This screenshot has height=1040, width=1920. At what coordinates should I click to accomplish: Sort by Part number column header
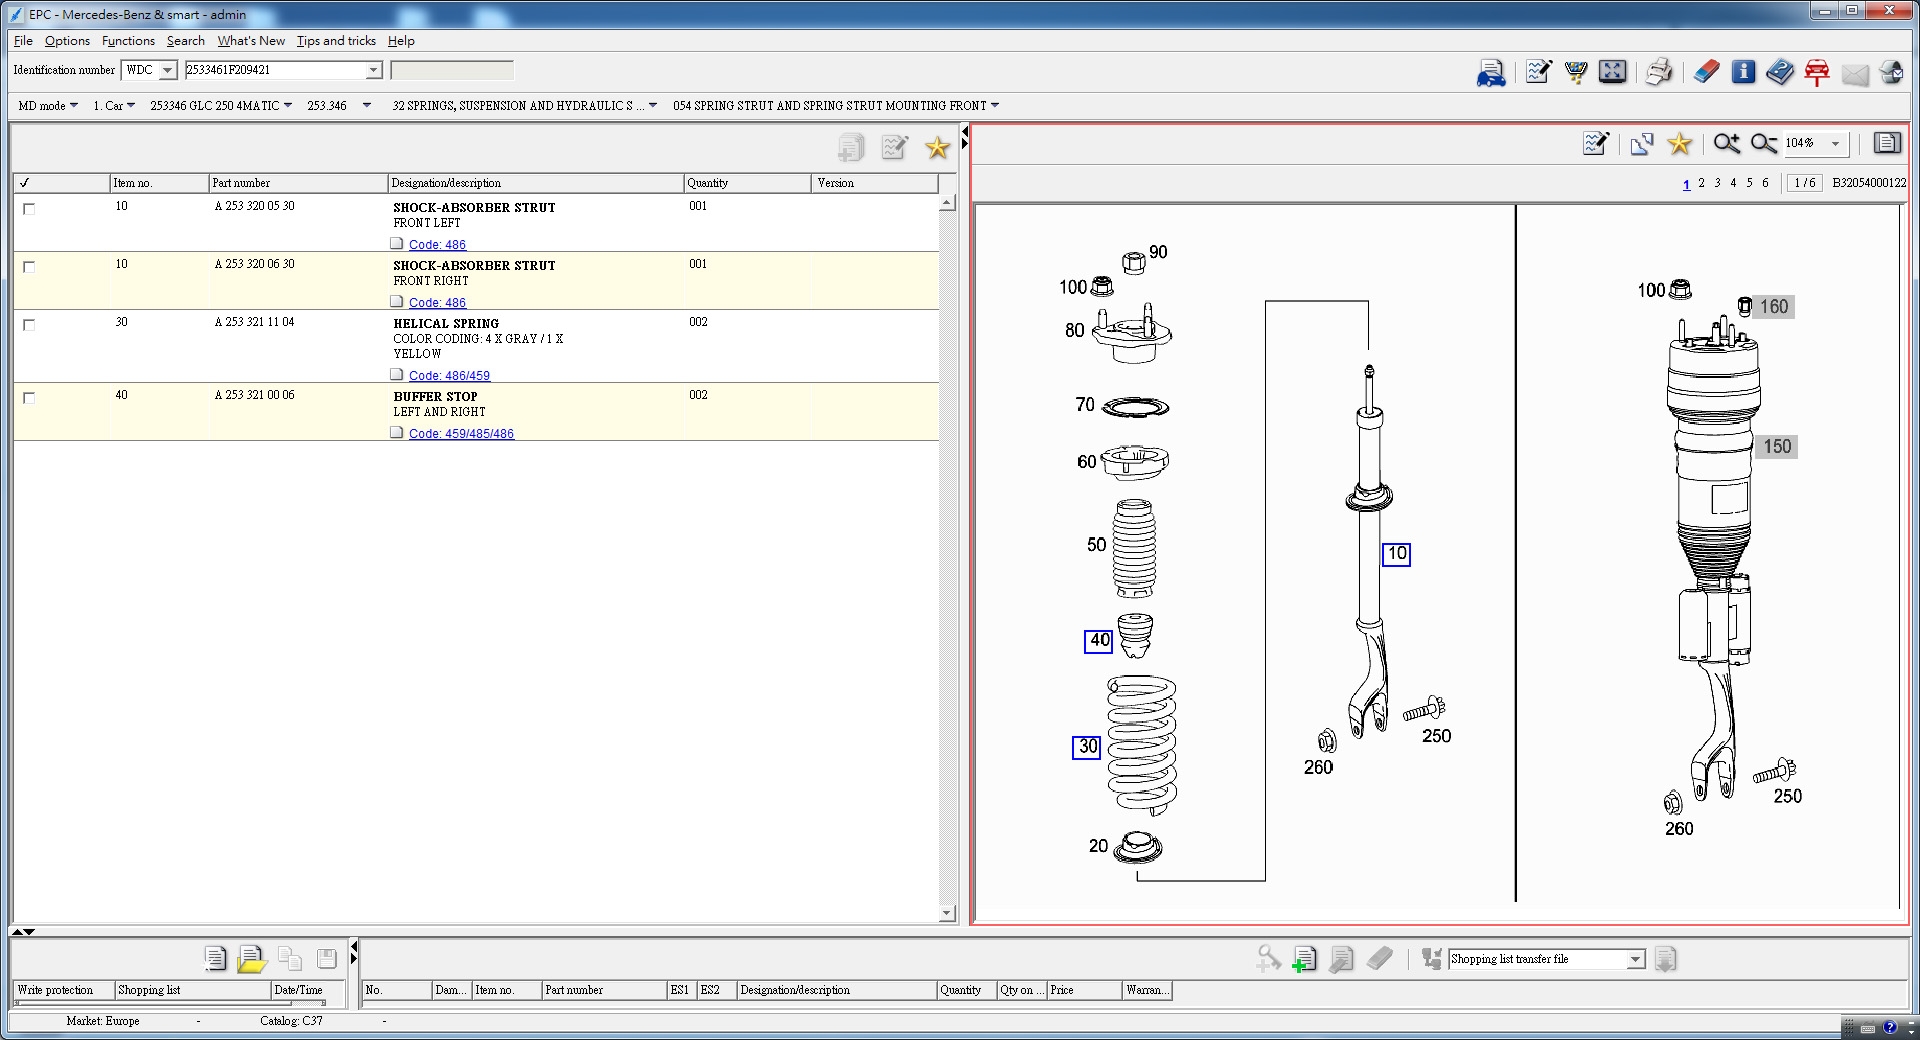coord(298,183)
